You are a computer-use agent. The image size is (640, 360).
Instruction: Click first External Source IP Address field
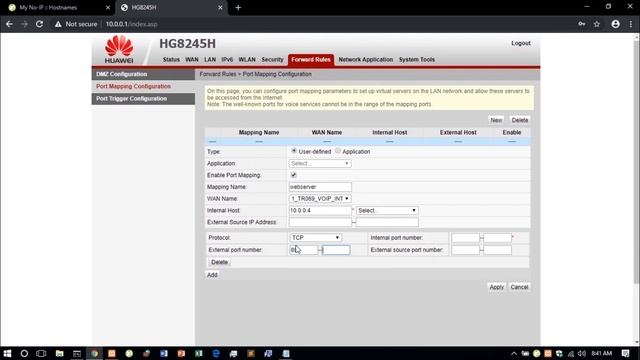coord(320,222)
